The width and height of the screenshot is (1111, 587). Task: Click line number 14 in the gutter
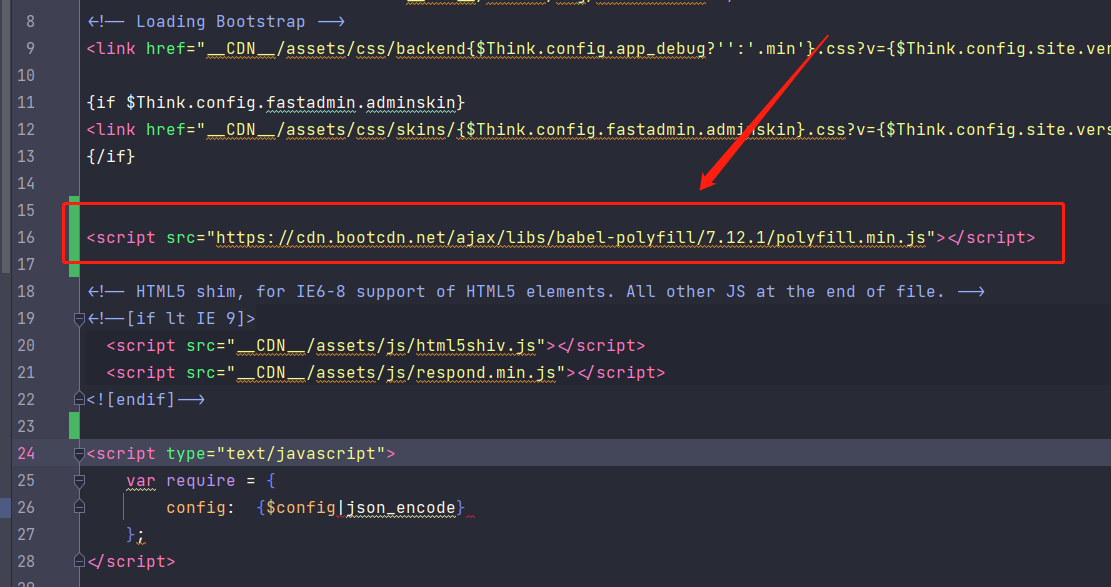pyautogui.click(x=26, y=184)
